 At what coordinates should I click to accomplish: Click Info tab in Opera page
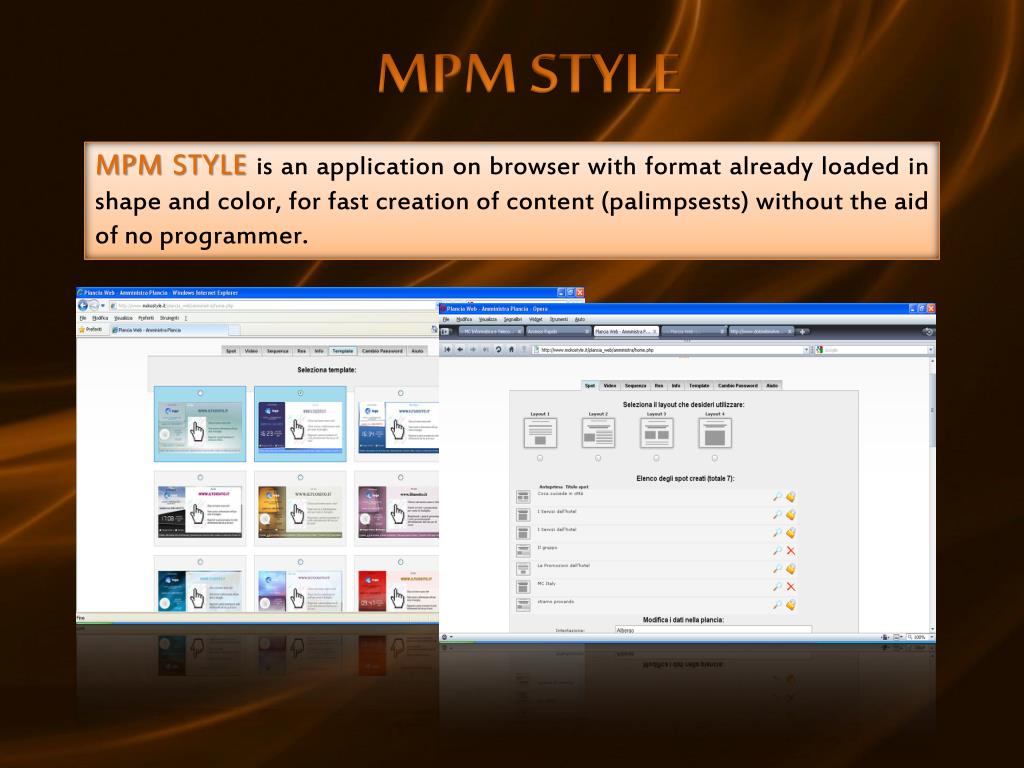click(676, 386)
